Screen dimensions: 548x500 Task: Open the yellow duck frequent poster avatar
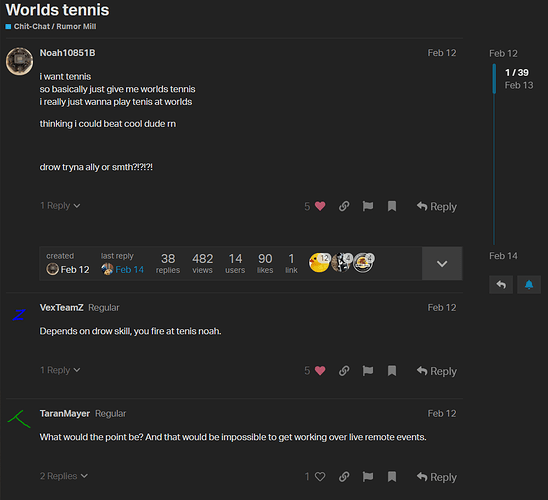click(319, 262)
